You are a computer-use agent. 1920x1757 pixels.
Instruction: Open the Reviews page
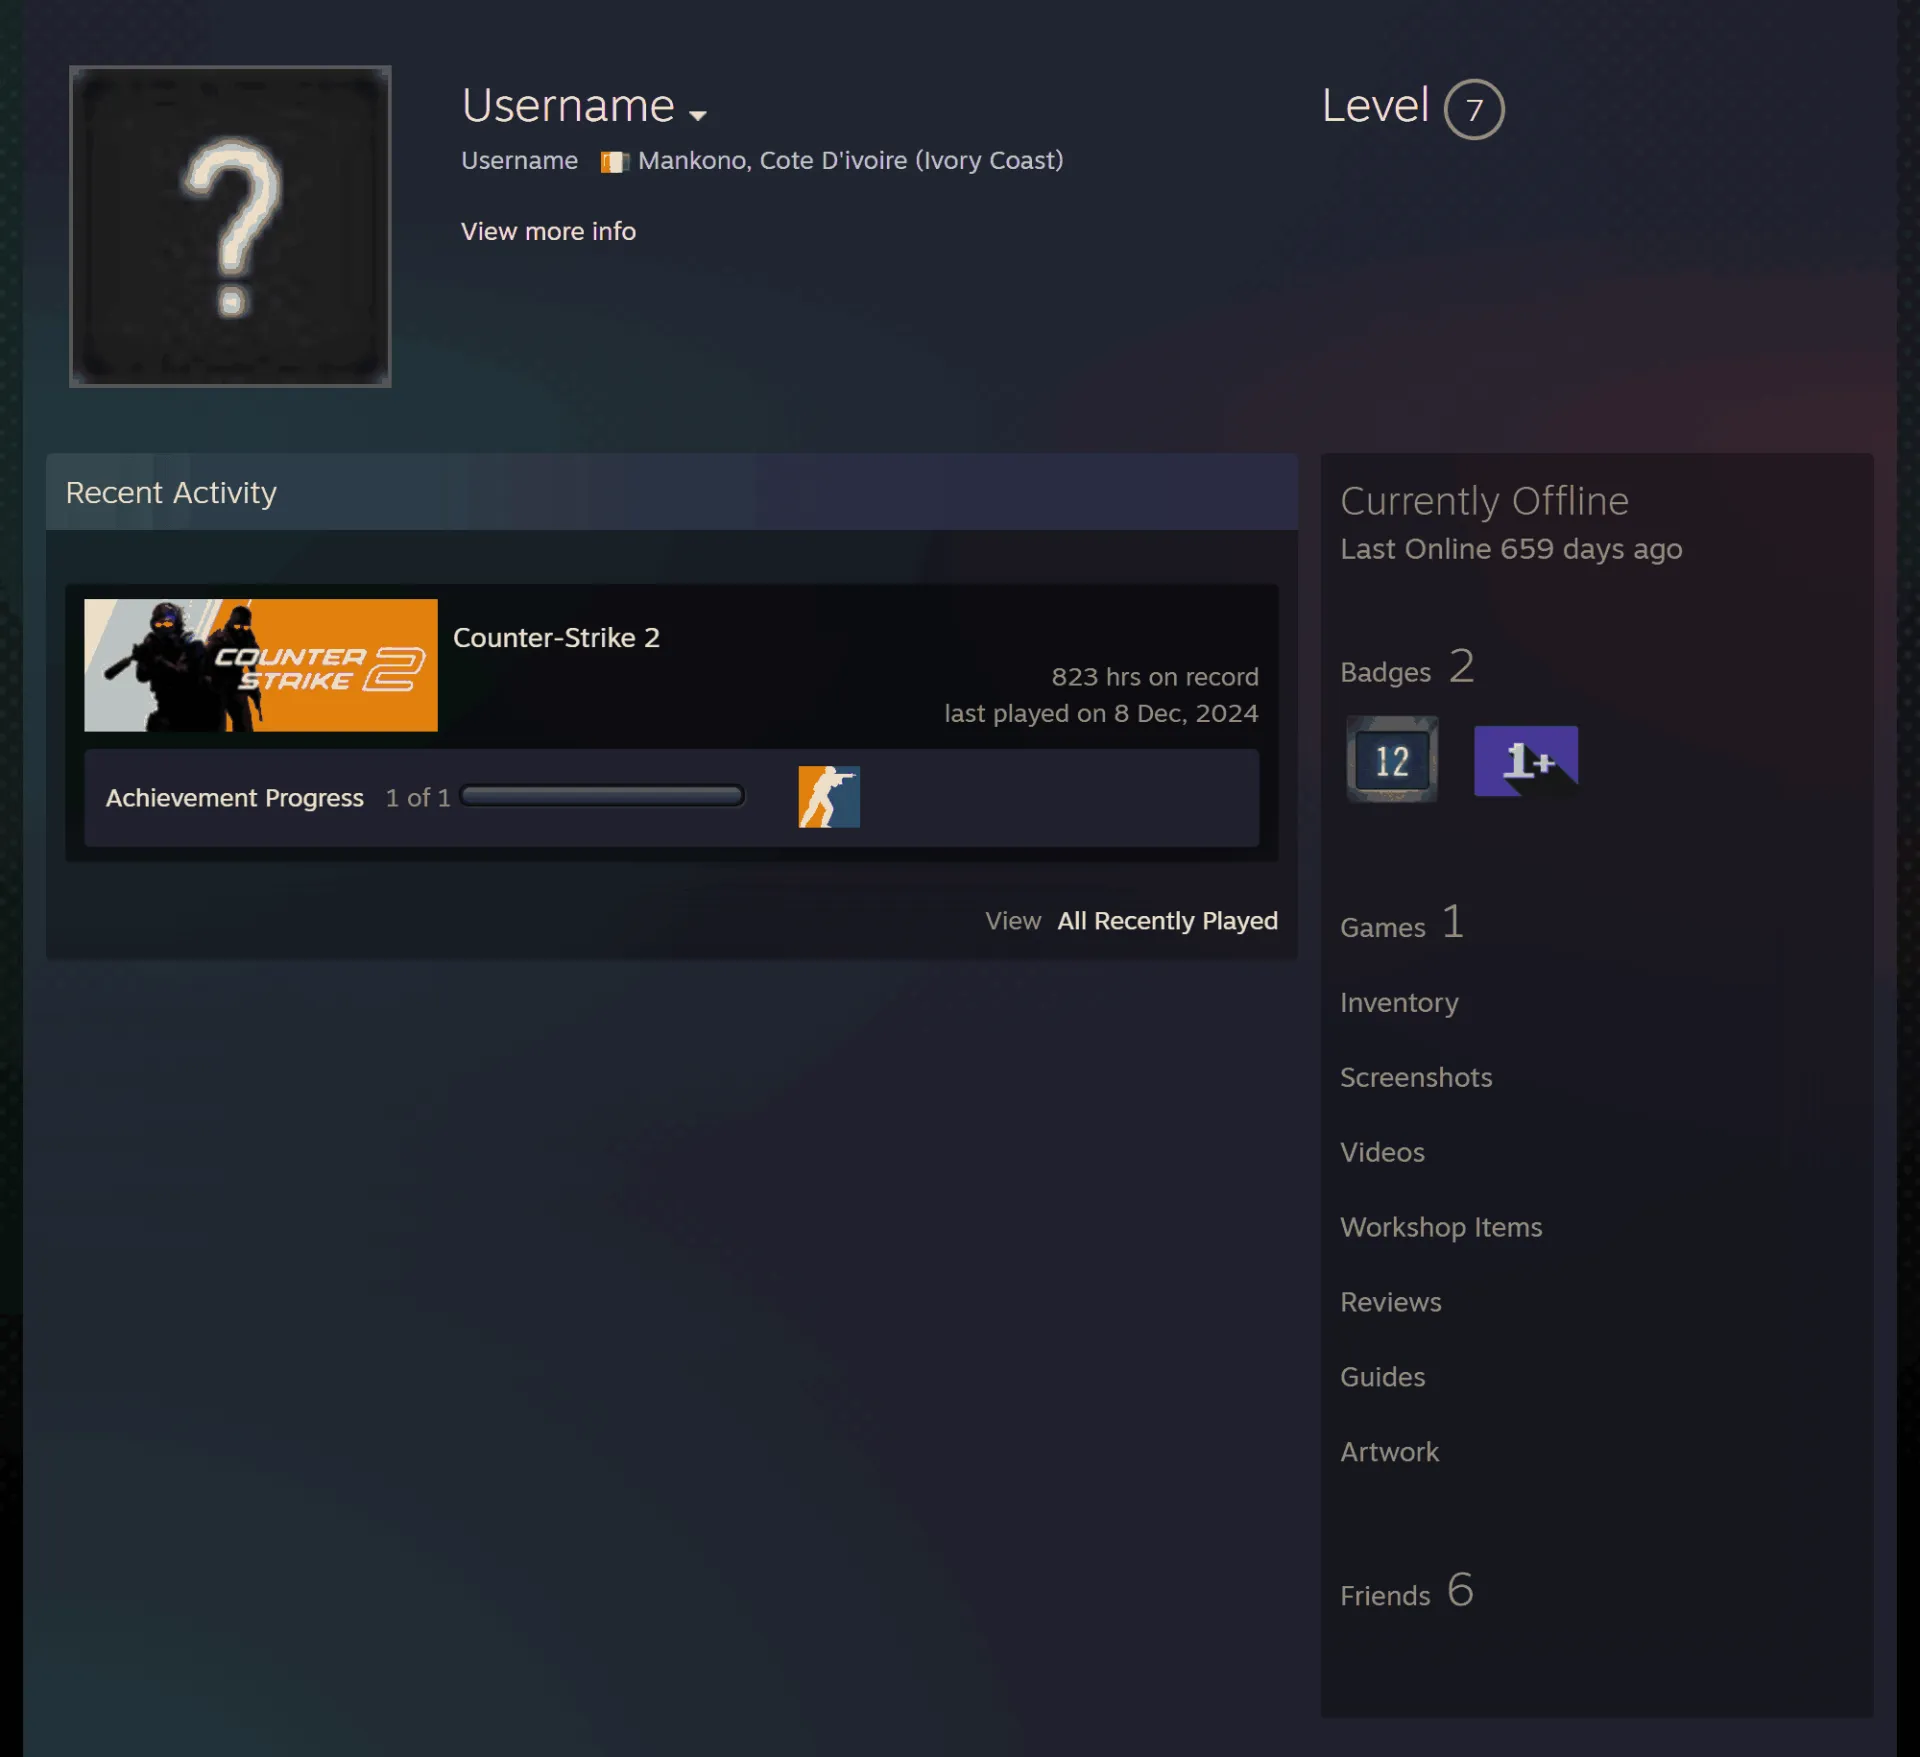coord(1391,1302)
